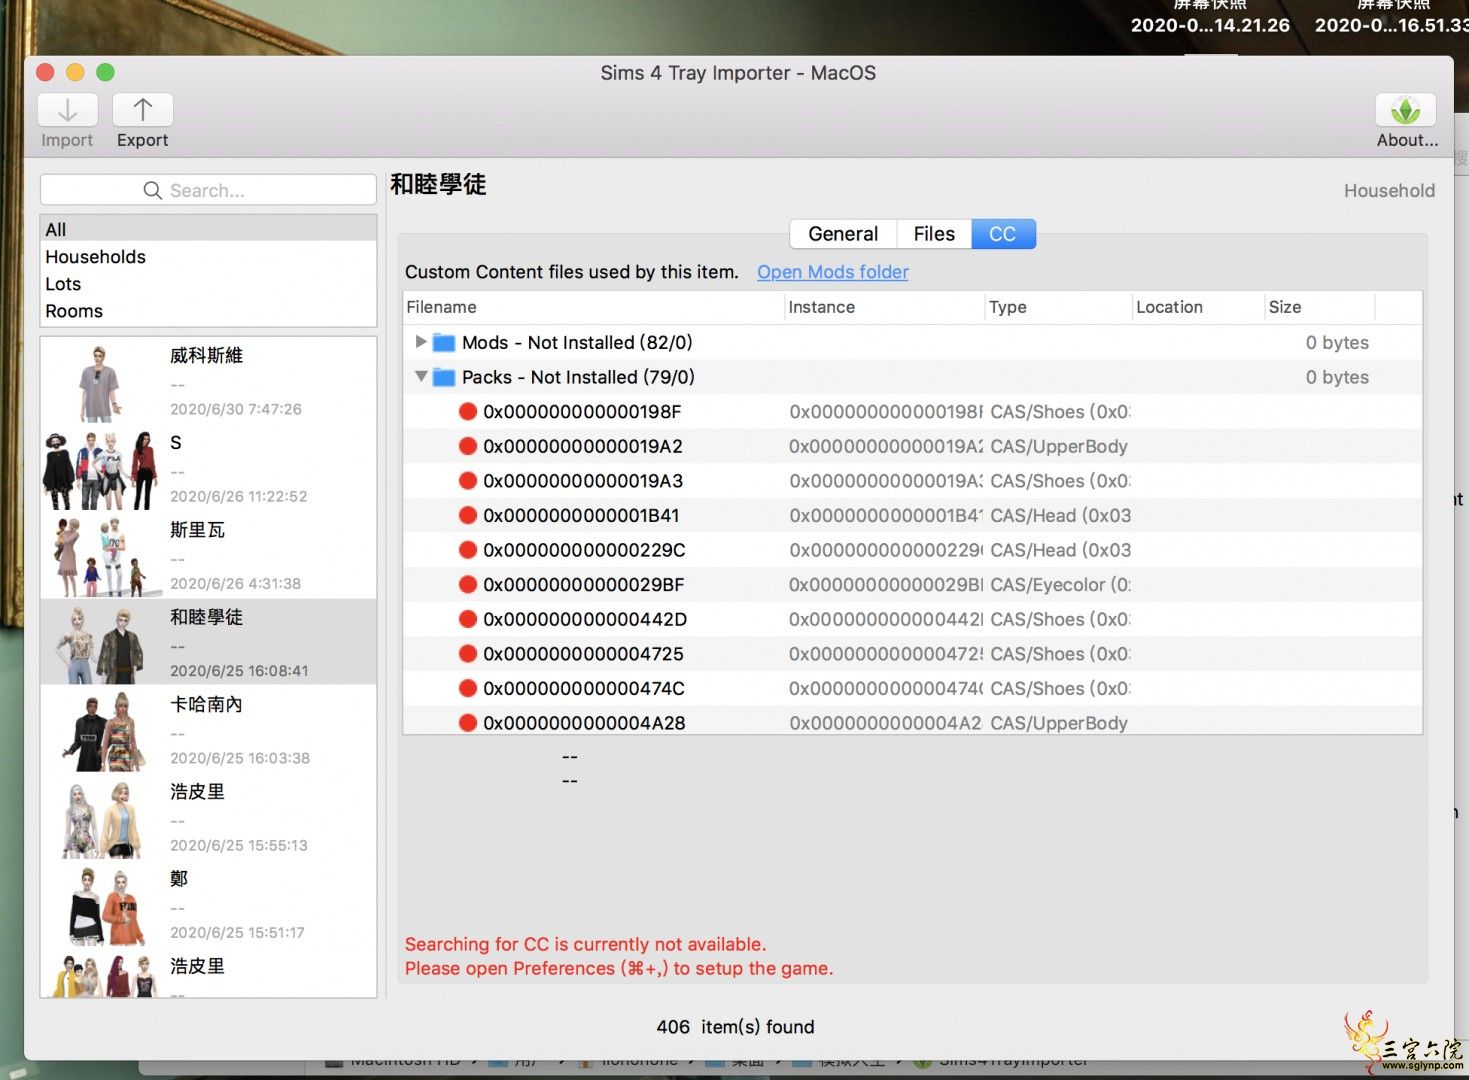Click the date 2020/6/26 11:22:52
The height and width of the screenshot is (1080, 1469).
tap(239, 496)
